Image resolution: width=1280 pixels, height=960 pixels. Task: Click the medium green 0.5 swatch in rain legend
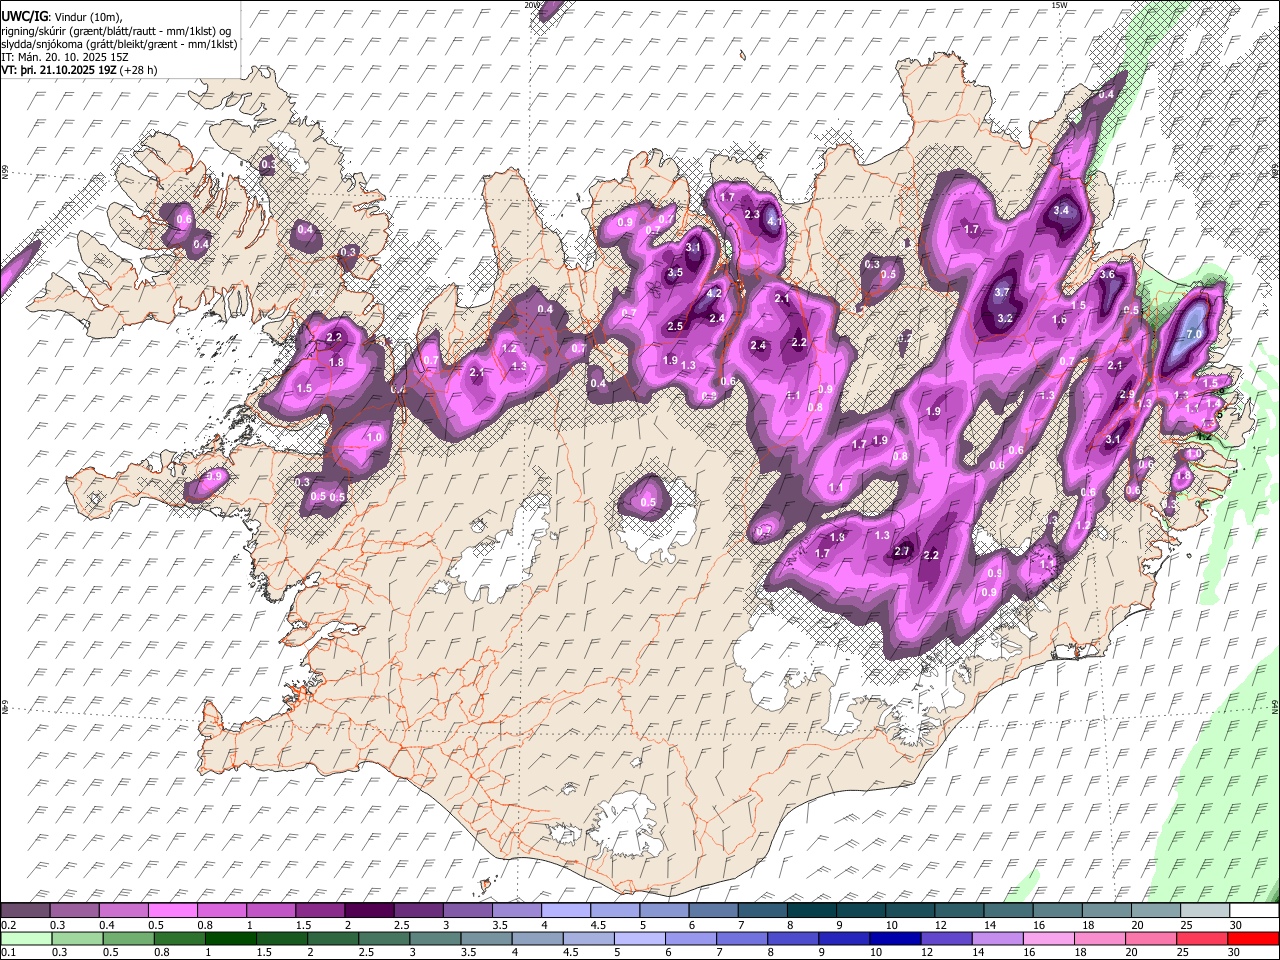(129, 938)
